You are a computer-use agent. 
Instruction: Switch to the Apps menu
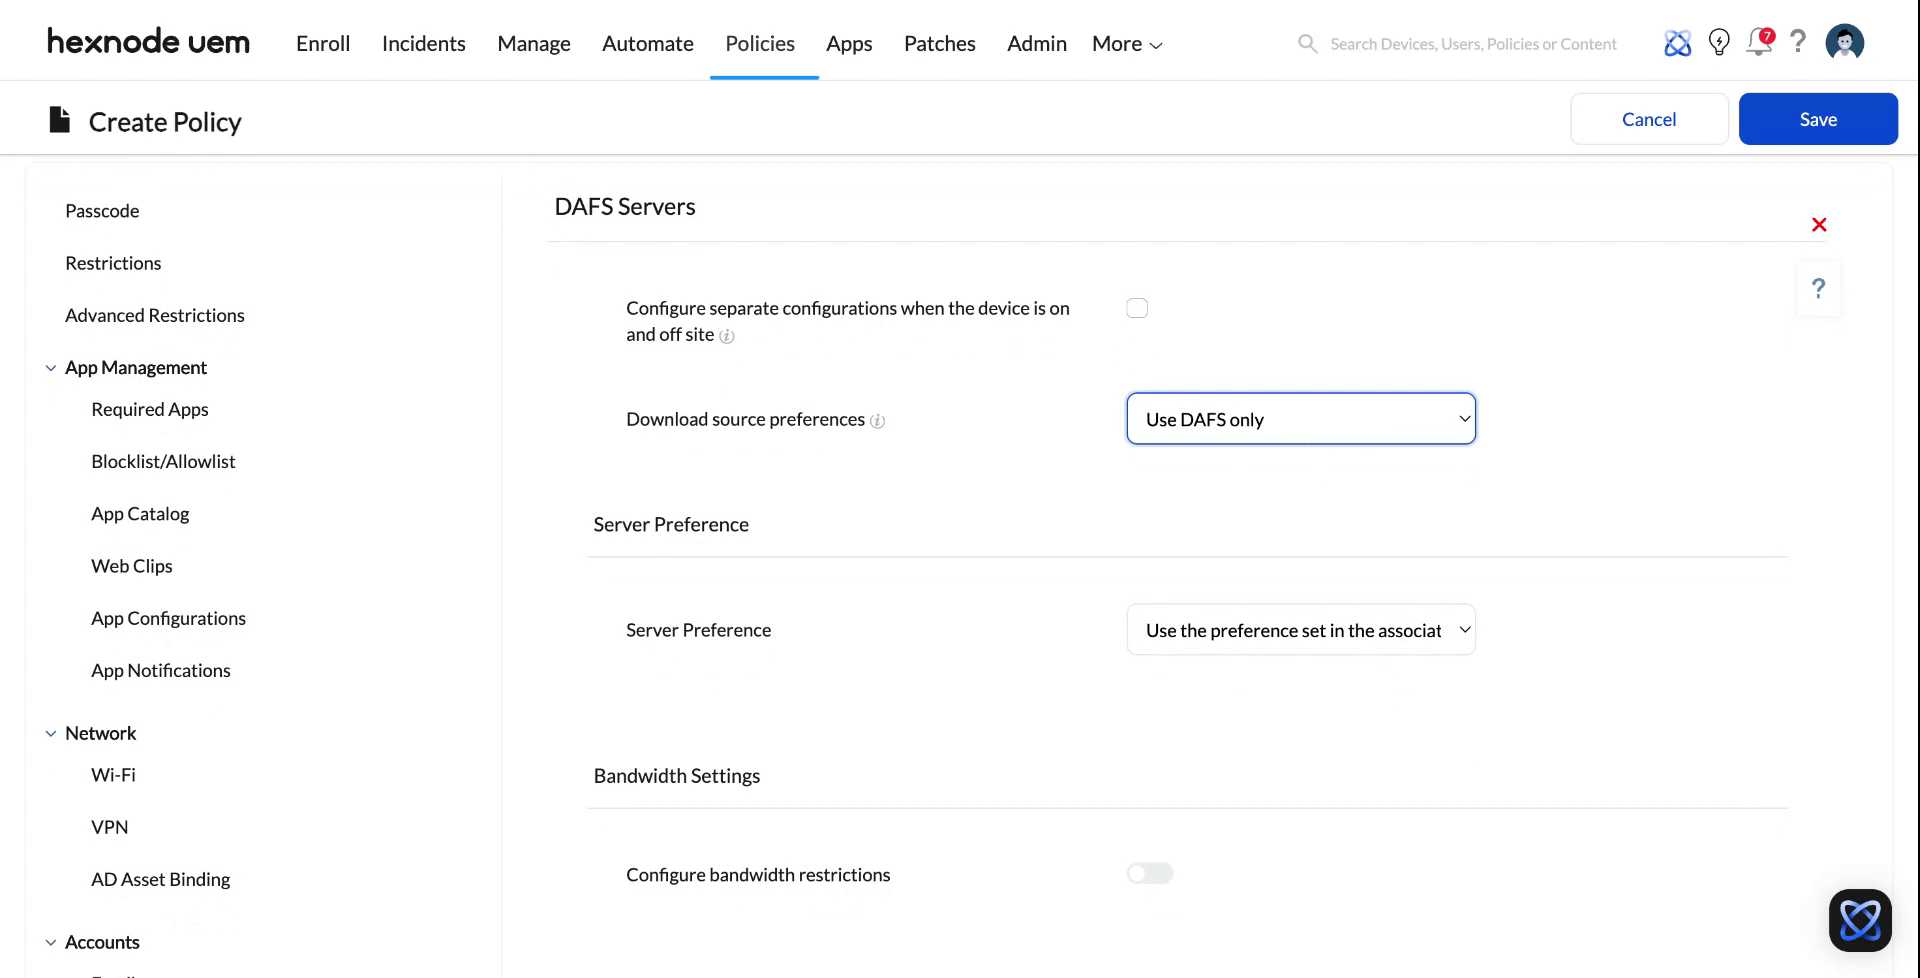(x=848, y=43)
